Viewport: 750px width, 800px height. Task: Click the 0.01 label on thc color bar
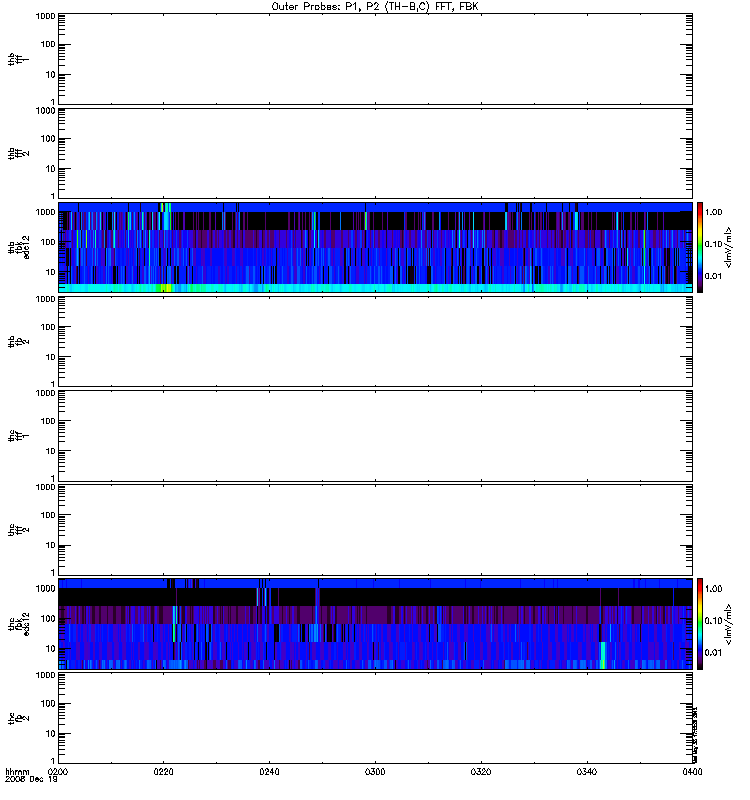coord(714,653)
